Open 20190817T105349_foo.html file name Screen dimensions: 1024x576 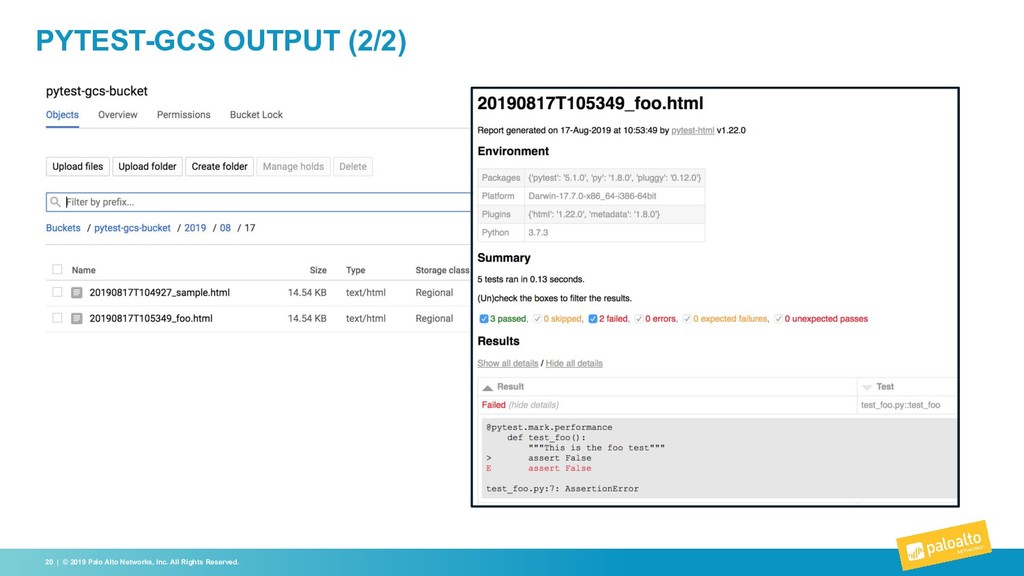click(x=151, y=319)
